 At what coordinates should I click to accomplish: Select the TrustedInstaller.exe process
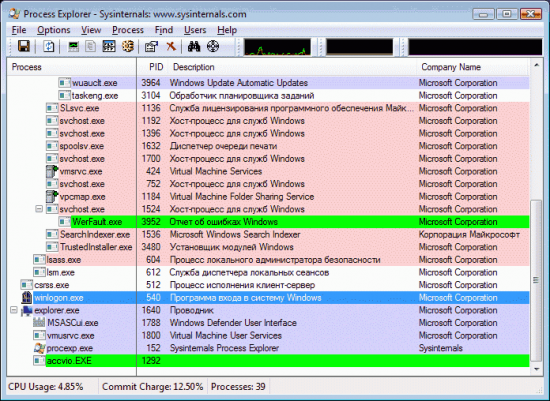96,247
